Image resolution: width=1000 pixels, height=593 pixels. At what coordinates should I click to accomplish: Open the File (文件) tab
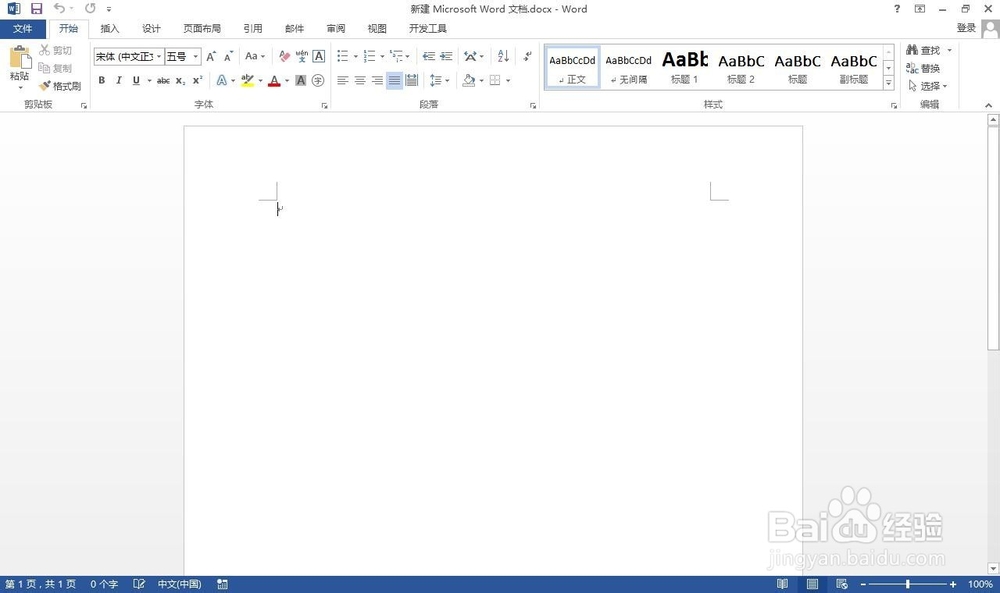(x=23, y=29)
